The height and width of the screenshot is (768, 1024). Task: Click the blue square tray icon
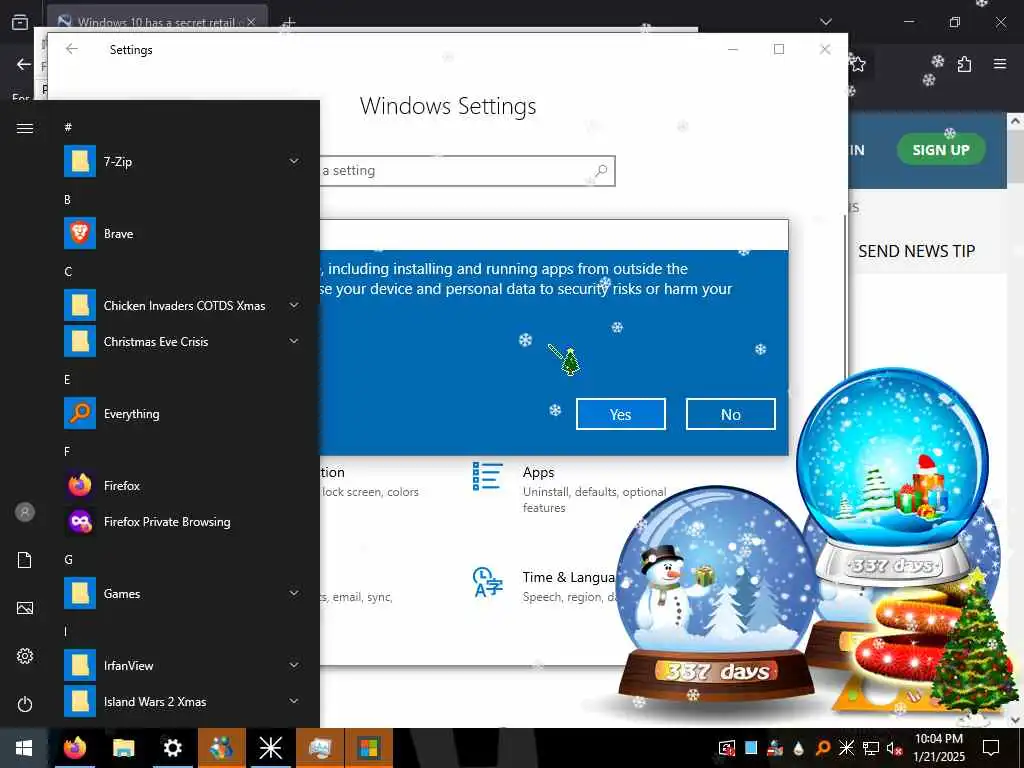click(x=751, y=747)
